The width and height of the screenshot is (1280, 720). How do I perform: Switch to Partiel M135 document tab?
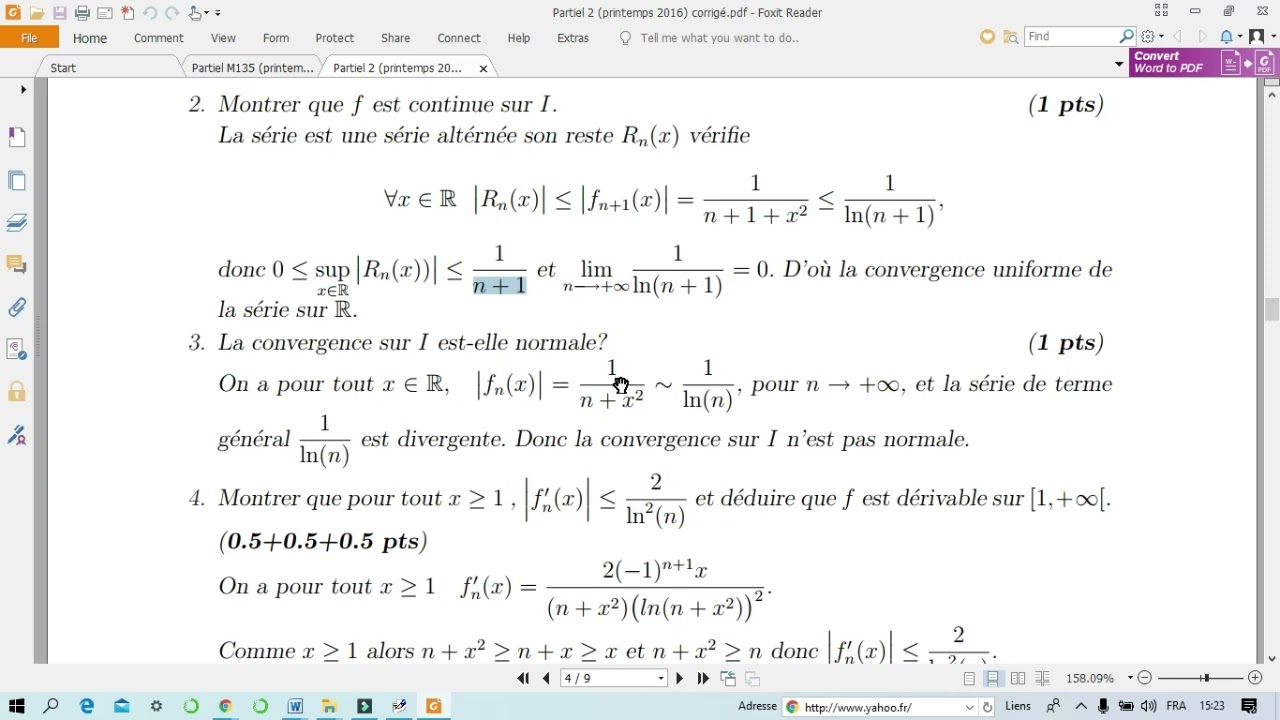pos(252,68)
